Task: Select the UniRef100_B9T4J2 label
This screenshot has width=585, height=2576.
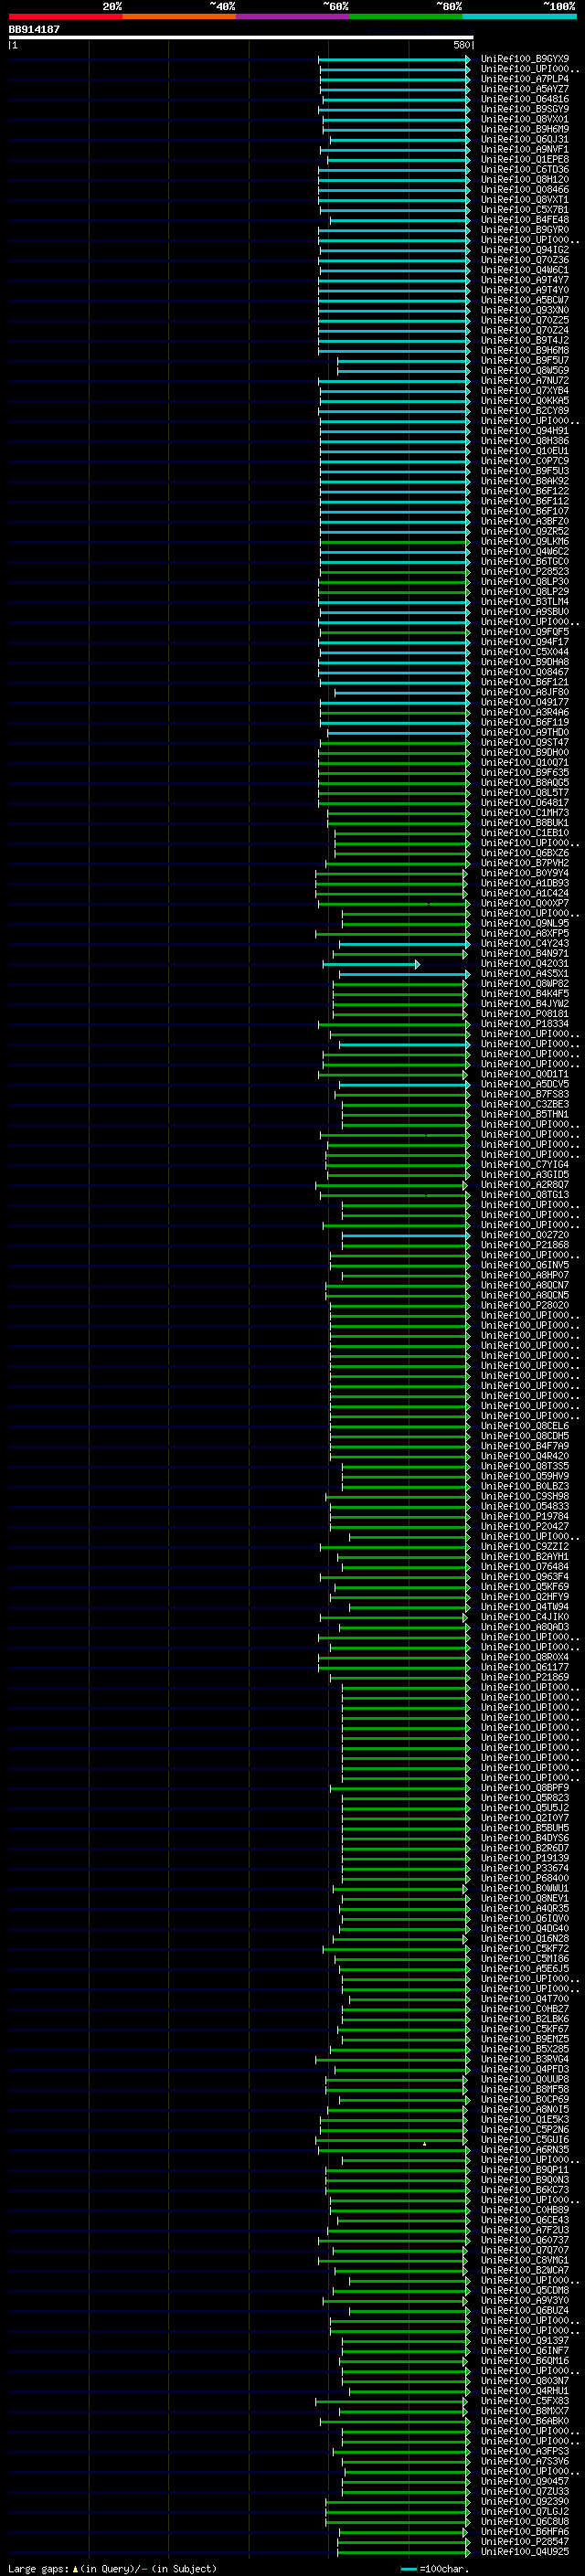Action: [524, 340]
